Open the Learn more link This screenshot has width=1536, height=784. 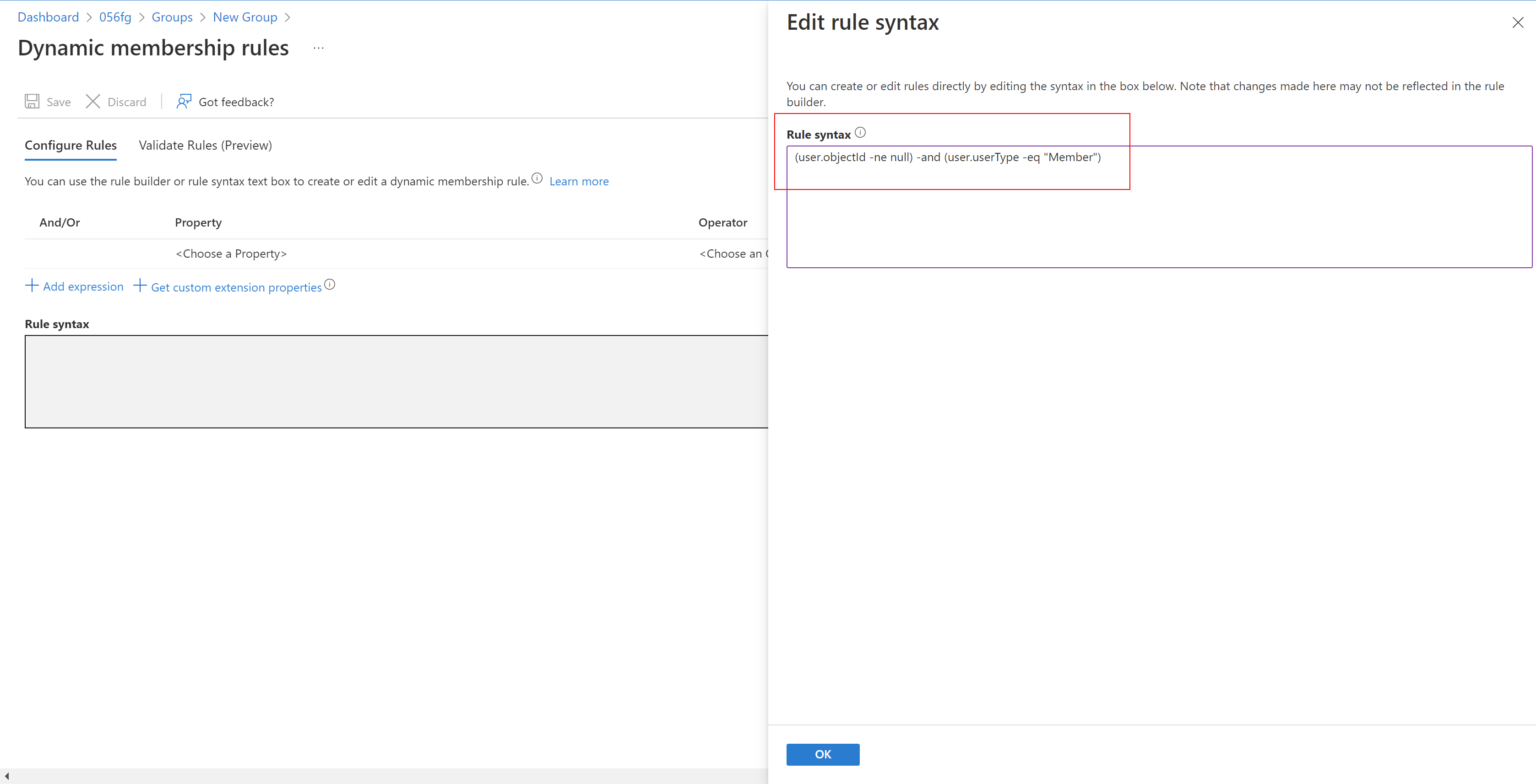pyautogui.click(x=578, y=181)
